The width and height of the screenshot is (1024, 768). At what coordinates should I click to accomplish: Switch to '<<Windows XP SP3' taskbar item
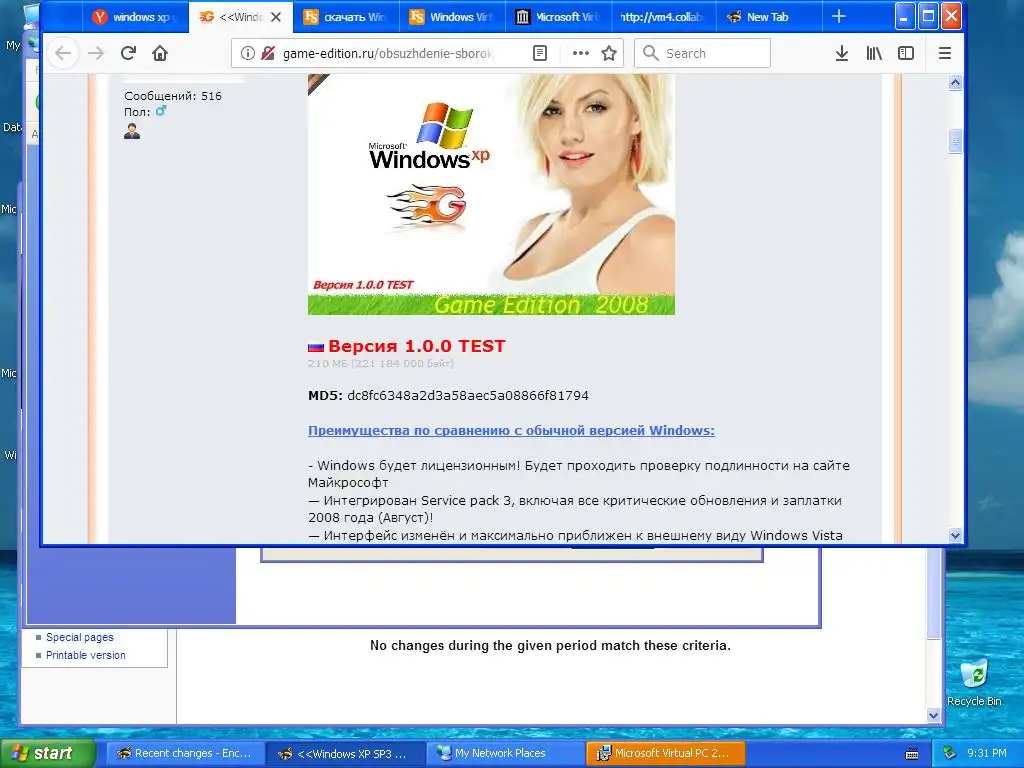pyautogui.click(x=346, y=753)
